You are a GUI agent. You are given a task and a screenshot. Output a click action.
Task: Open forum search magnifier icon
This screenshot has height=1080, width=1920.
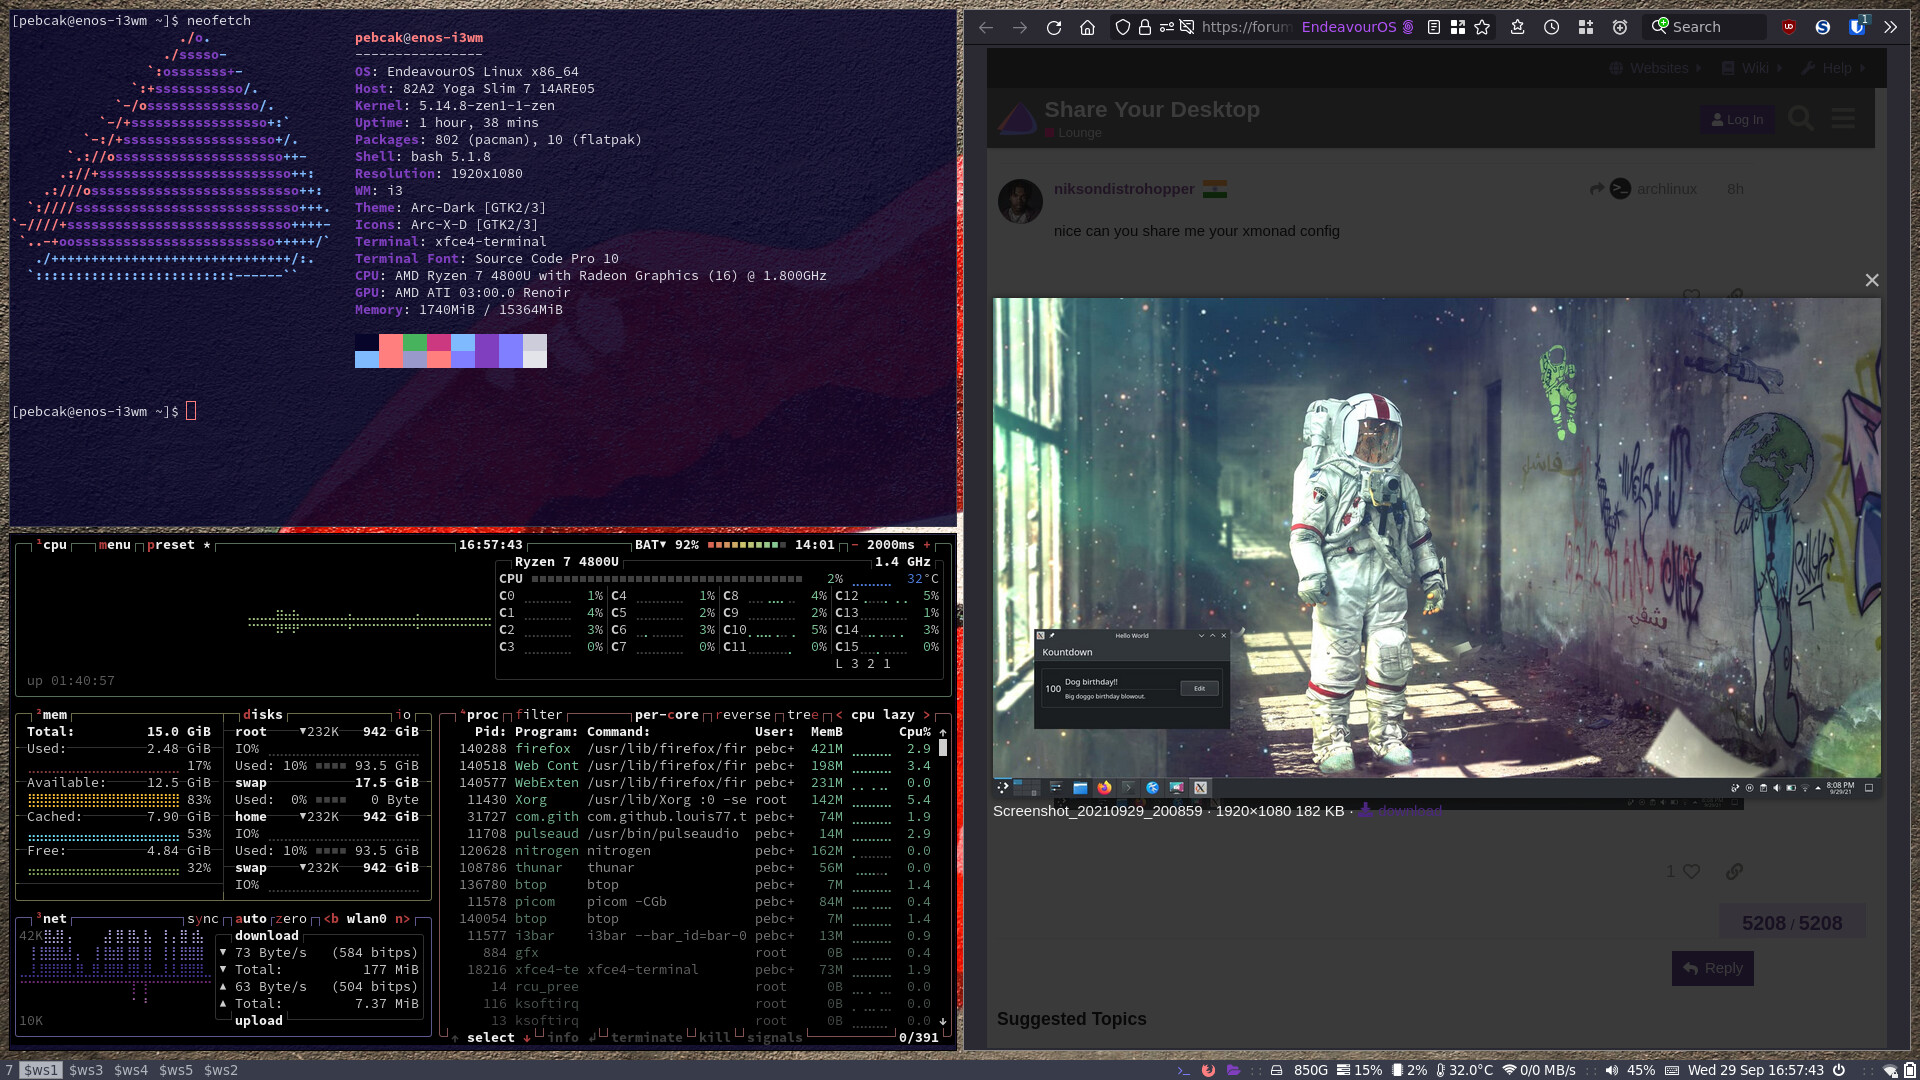click(x=1801, y=119)
